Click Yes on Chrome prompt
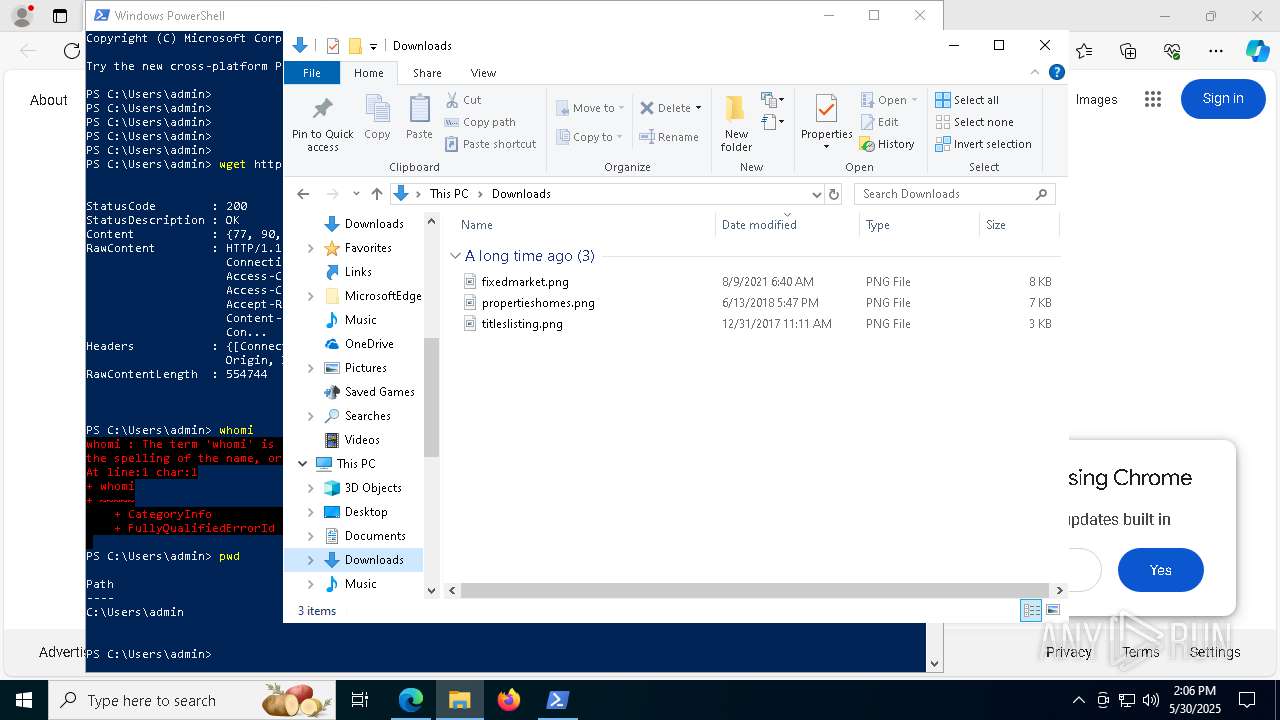This screenshot has height=720, width=1280. pos(1160,570)
